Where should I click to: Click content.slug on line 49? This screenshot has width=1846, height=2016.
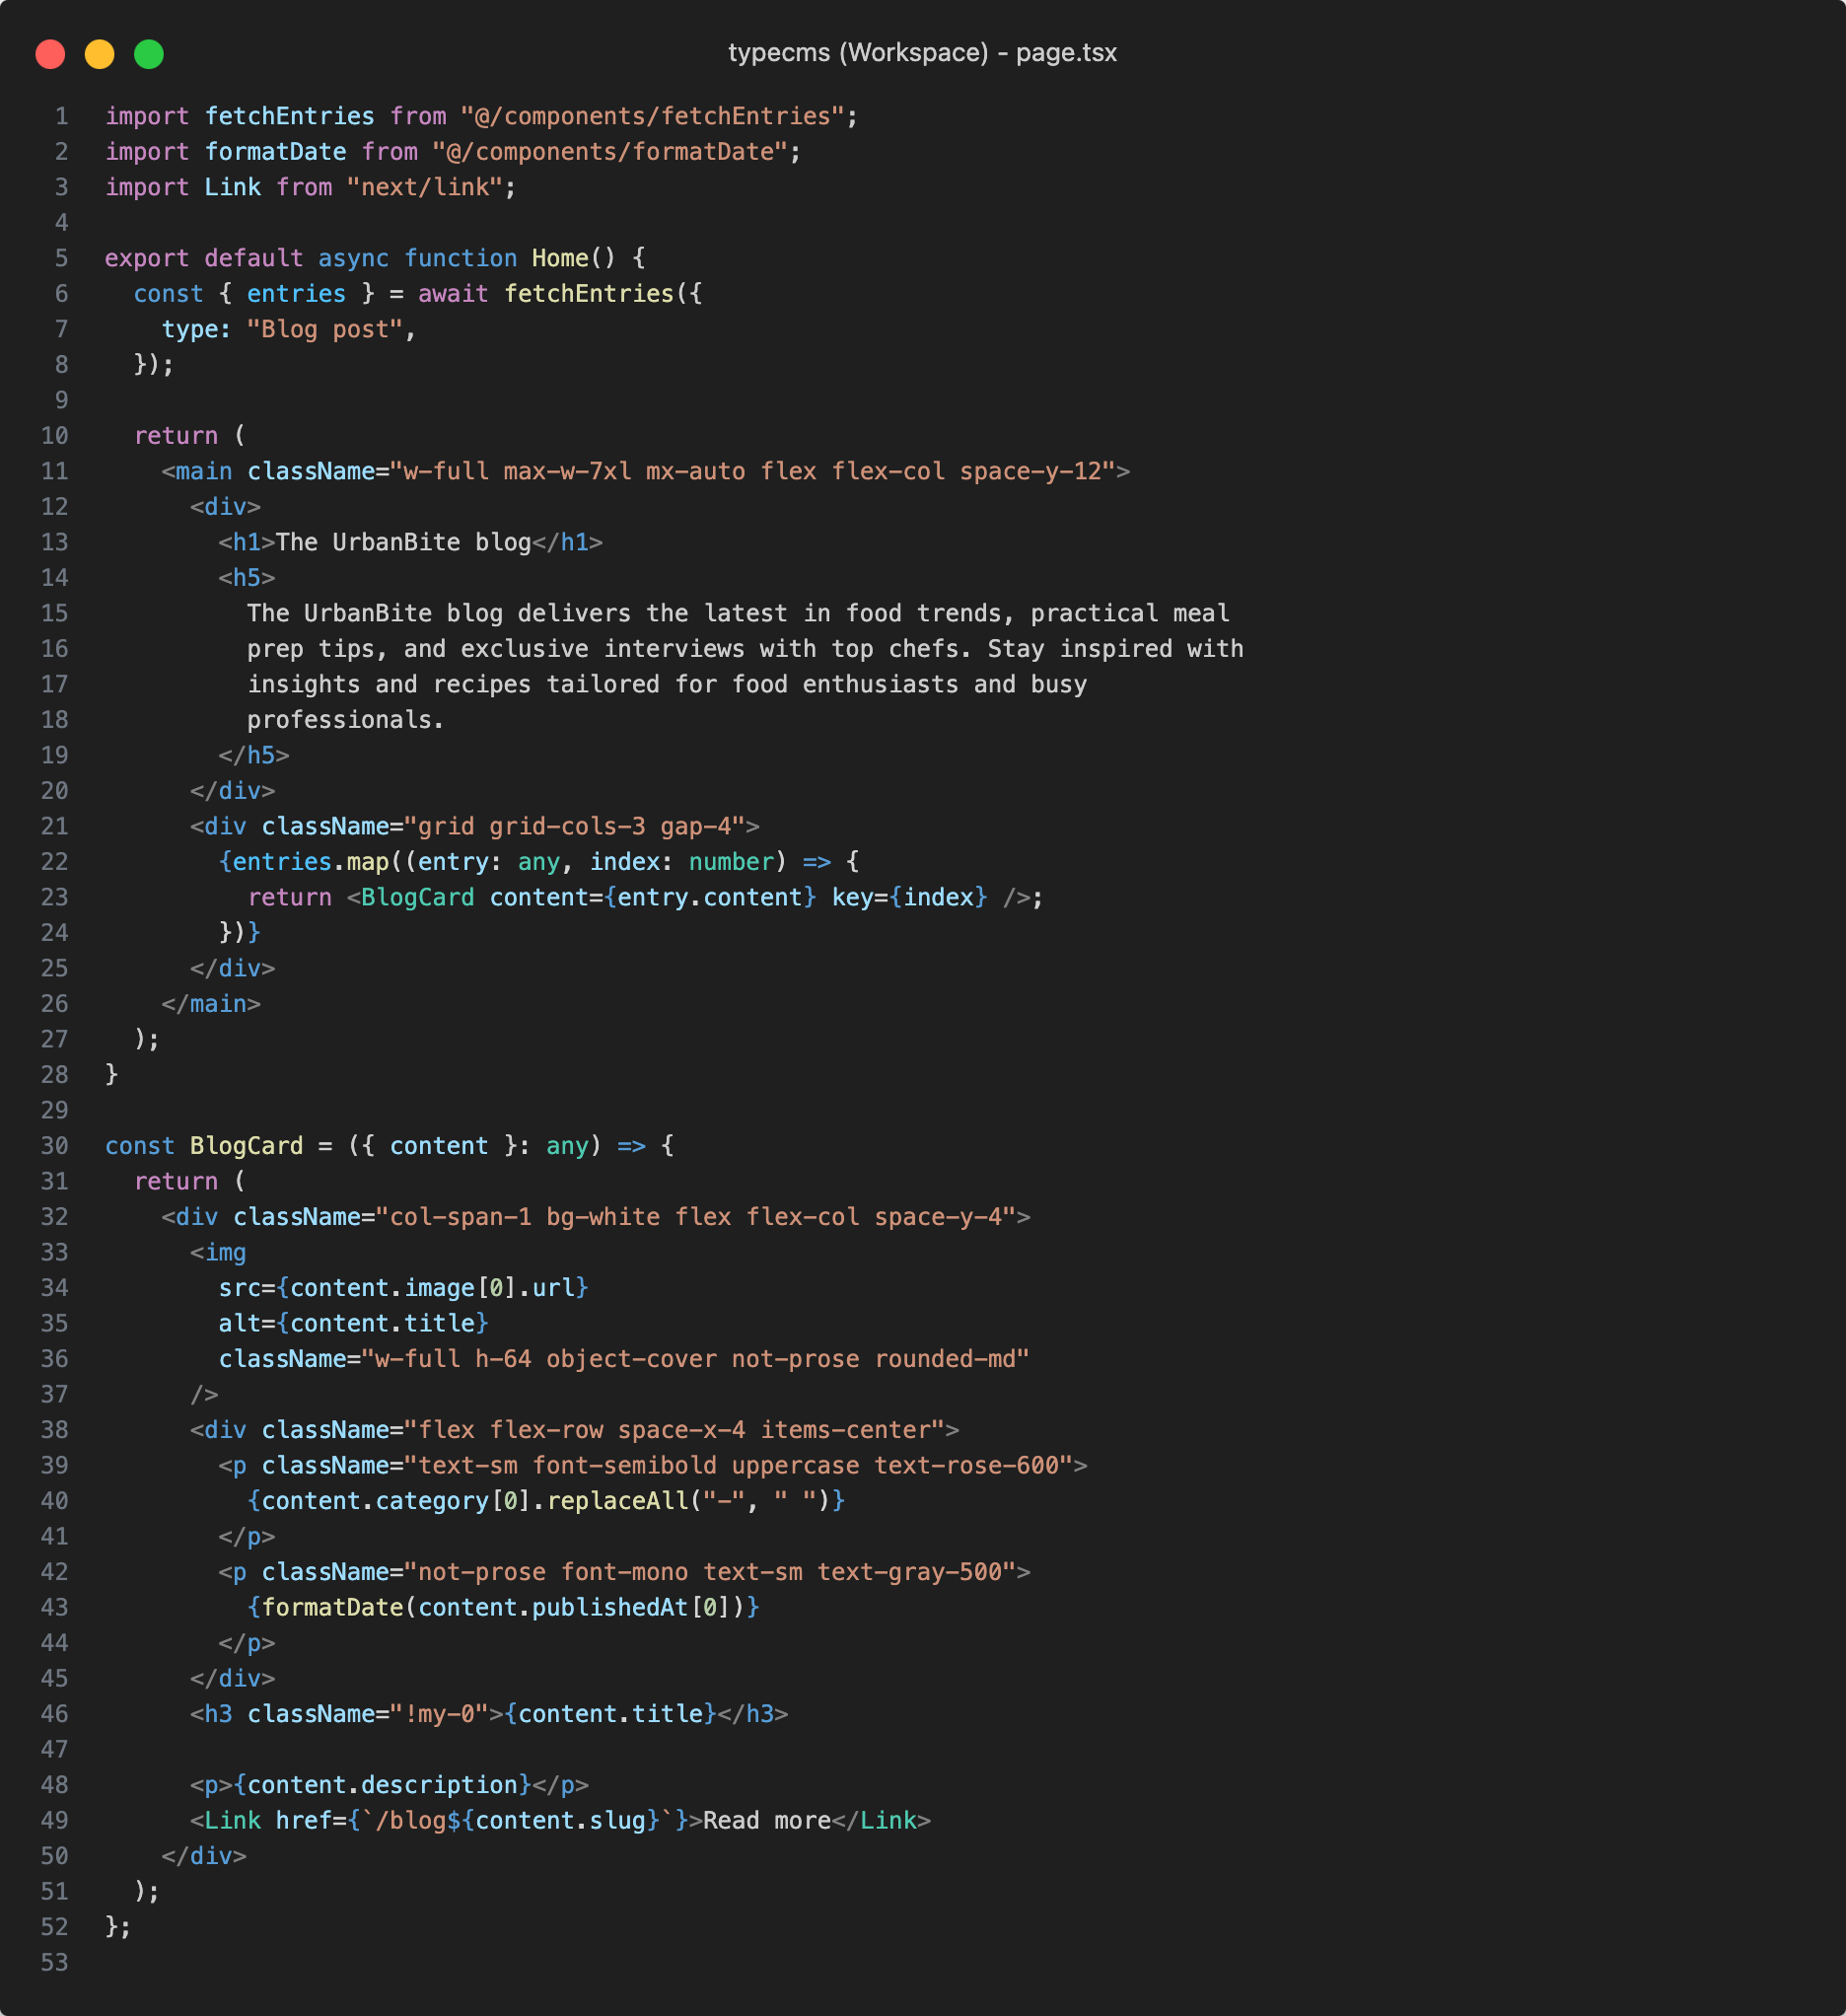560,1821
